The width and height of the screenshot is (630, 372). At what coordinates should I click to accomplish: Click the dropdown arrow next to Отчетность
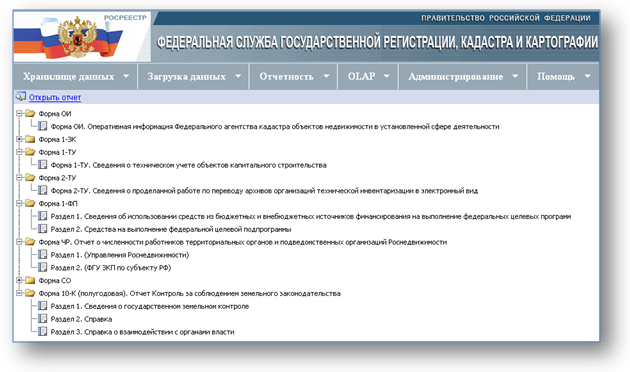(x=326, y=76)
